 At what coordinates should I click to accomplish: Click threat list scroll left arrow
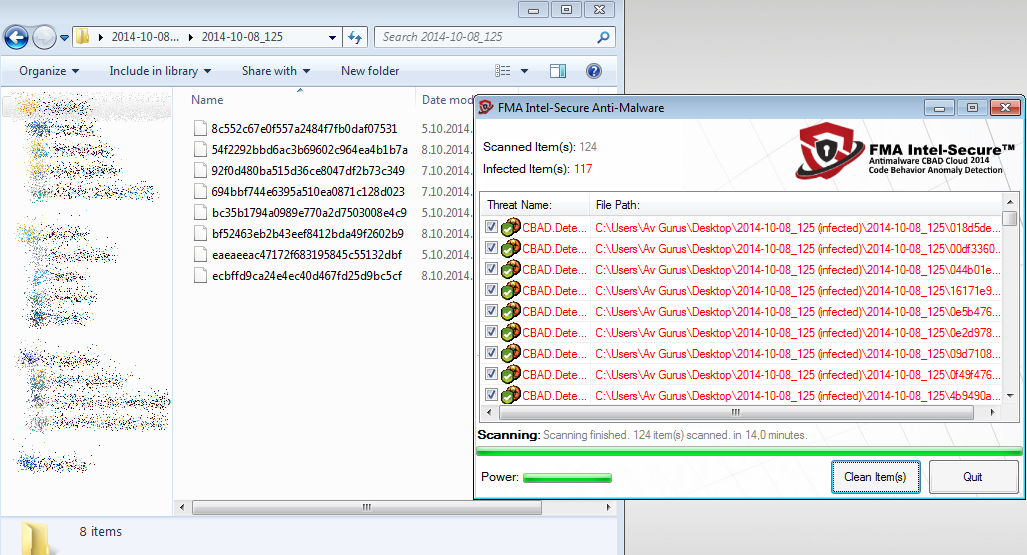(489, 412)
